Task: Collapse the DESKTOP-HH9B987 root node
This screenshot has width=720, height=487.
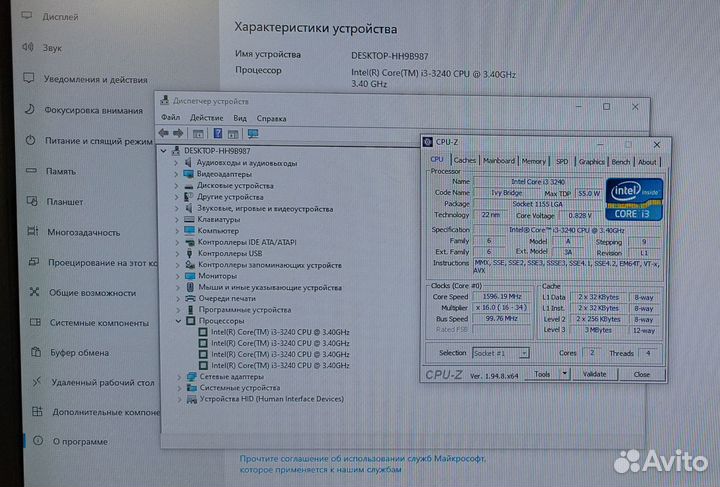Action: (x=163, y=151)
